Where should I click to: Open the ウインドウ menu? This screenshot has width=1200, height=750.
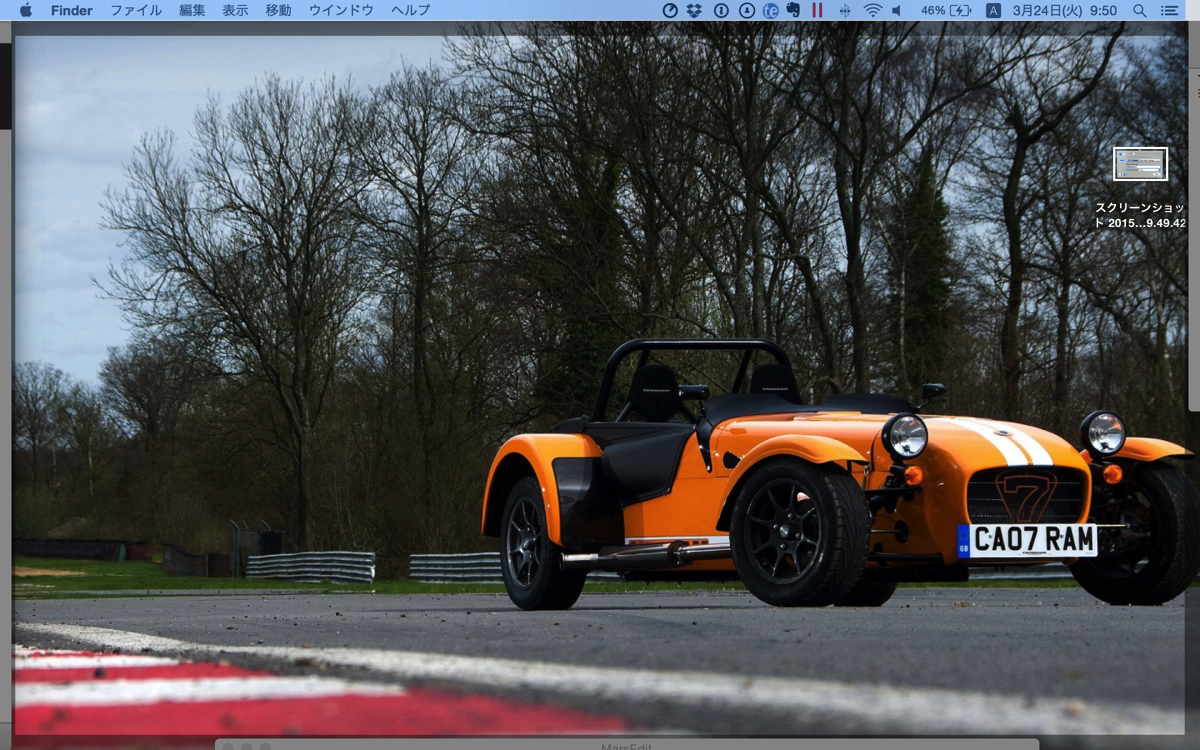(x=341, y=10)
